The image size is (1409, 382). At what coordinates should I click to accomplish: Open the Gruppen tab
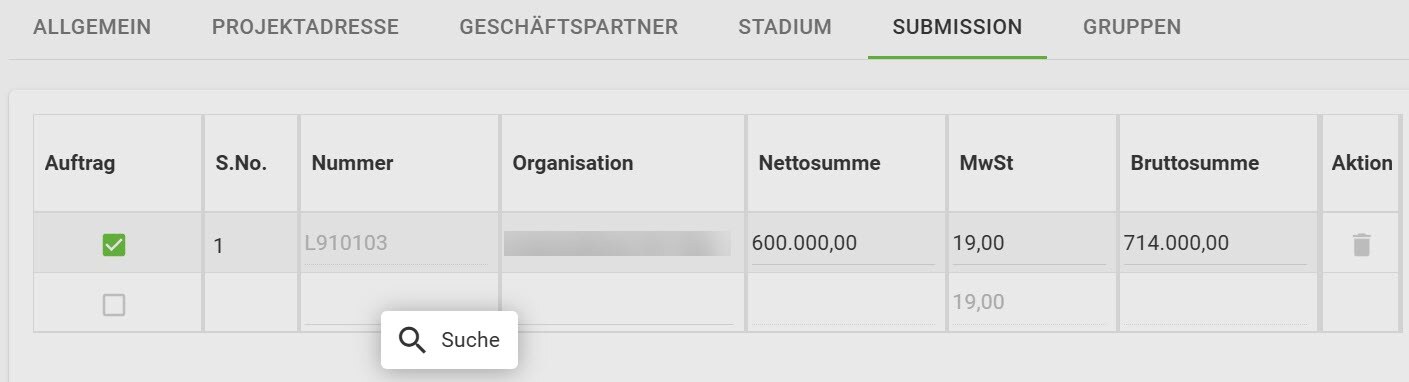[x=1132, y=27]
